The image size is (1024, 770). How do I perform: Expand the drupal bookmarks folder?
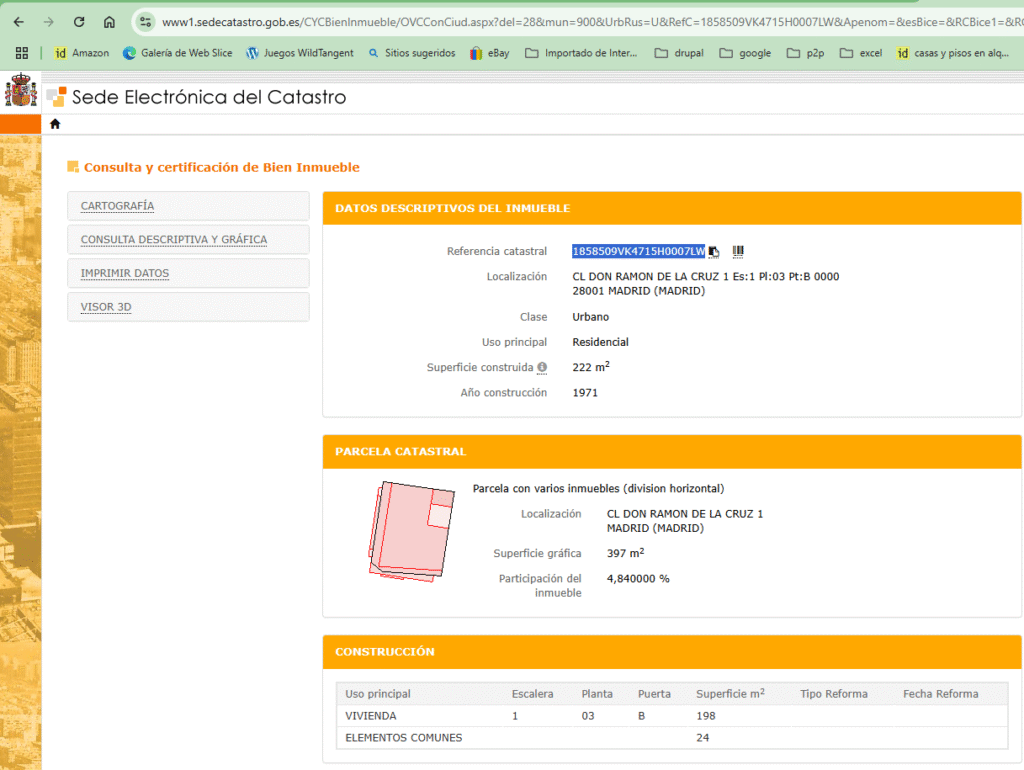point(678,53)
